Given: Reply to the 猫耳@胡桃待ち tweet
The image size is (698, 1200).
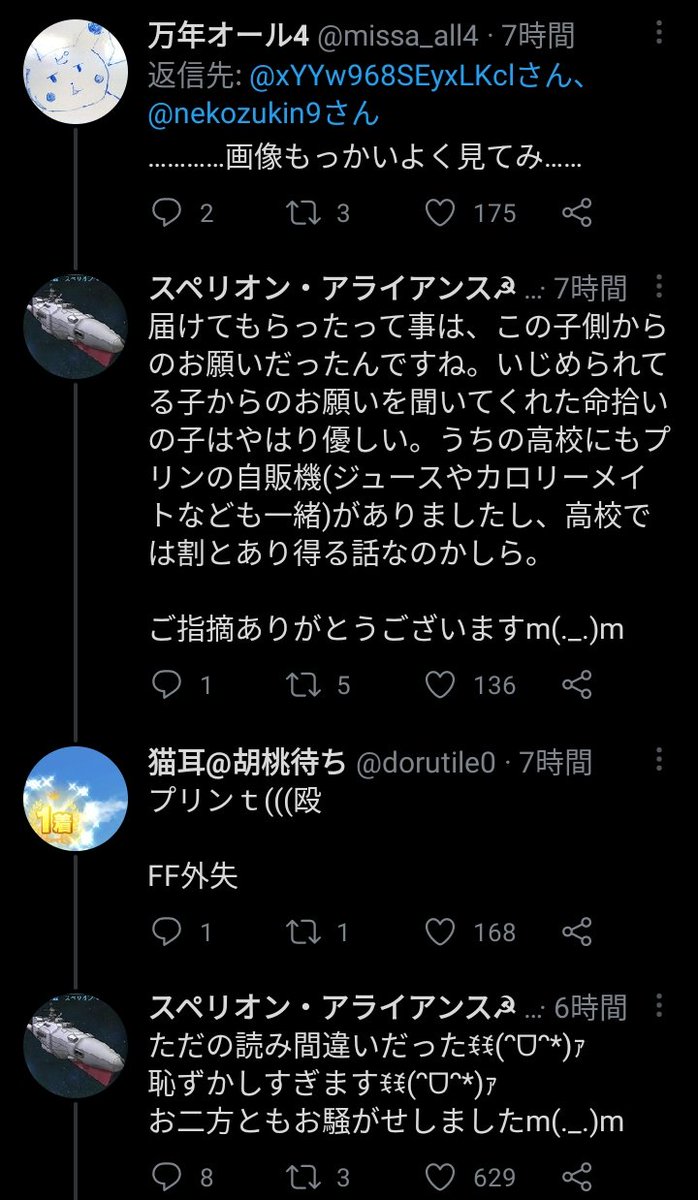Looking at the screenshot, I should [166, 932].
